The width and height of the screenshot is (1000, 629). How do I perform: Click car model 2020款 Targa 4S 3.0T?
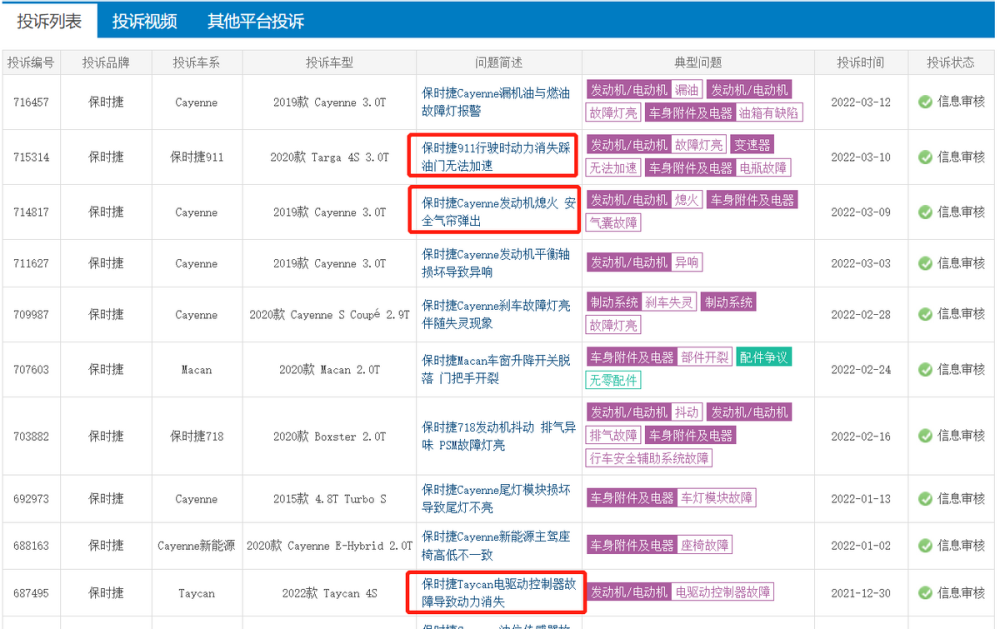329,157
